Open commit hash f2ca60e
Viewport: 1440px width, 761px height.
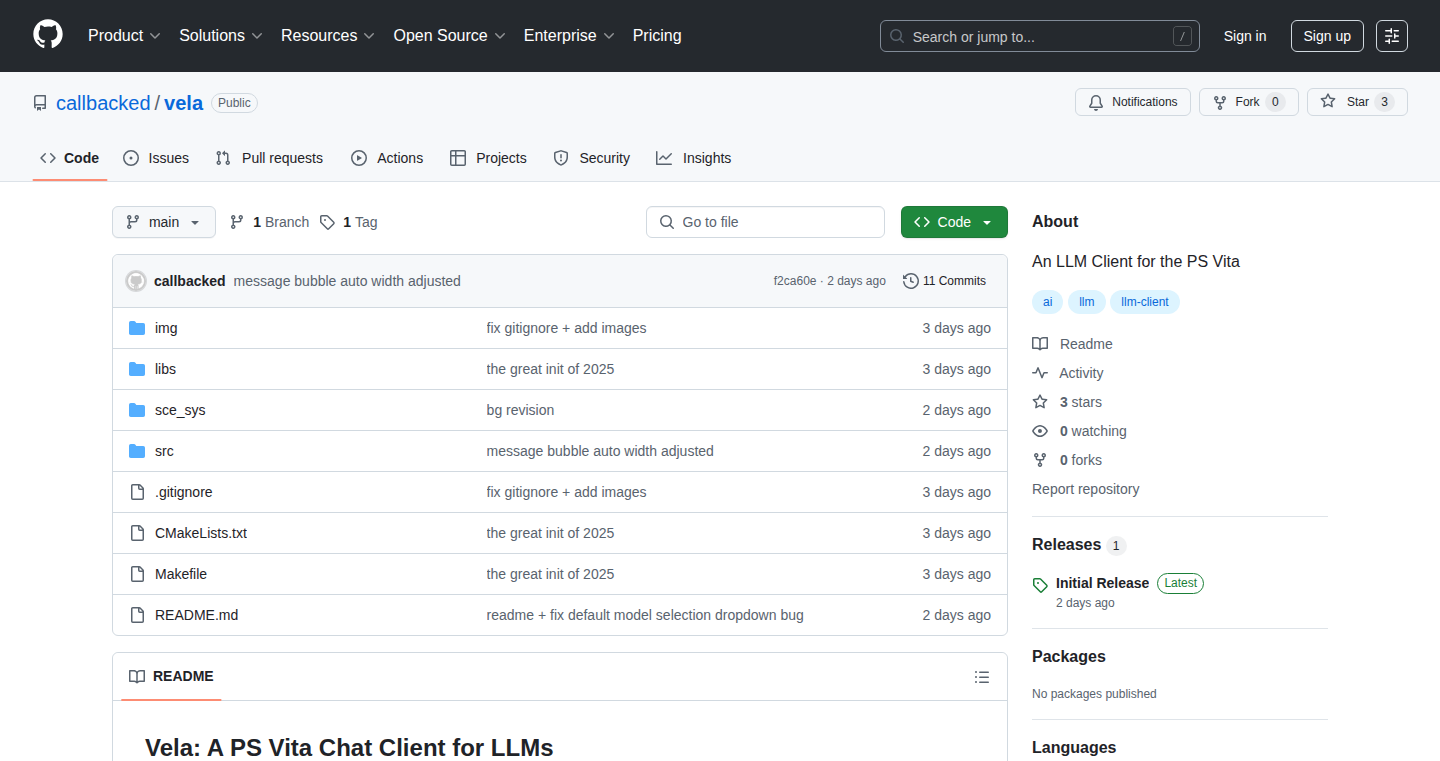point(795,281)
